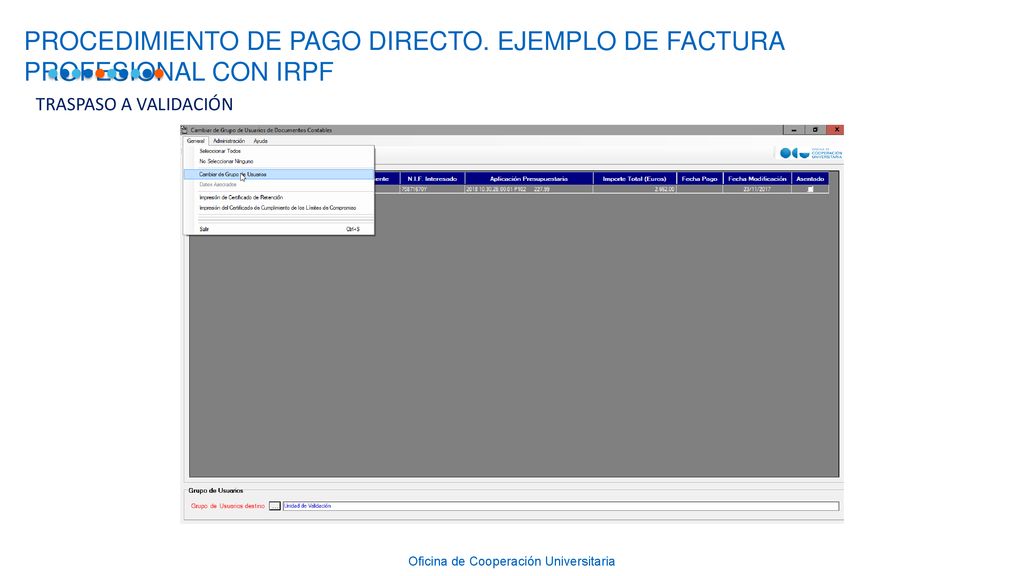
Task: Open the Administración menu
Action: pyautogui.click(x=229, y=141)
